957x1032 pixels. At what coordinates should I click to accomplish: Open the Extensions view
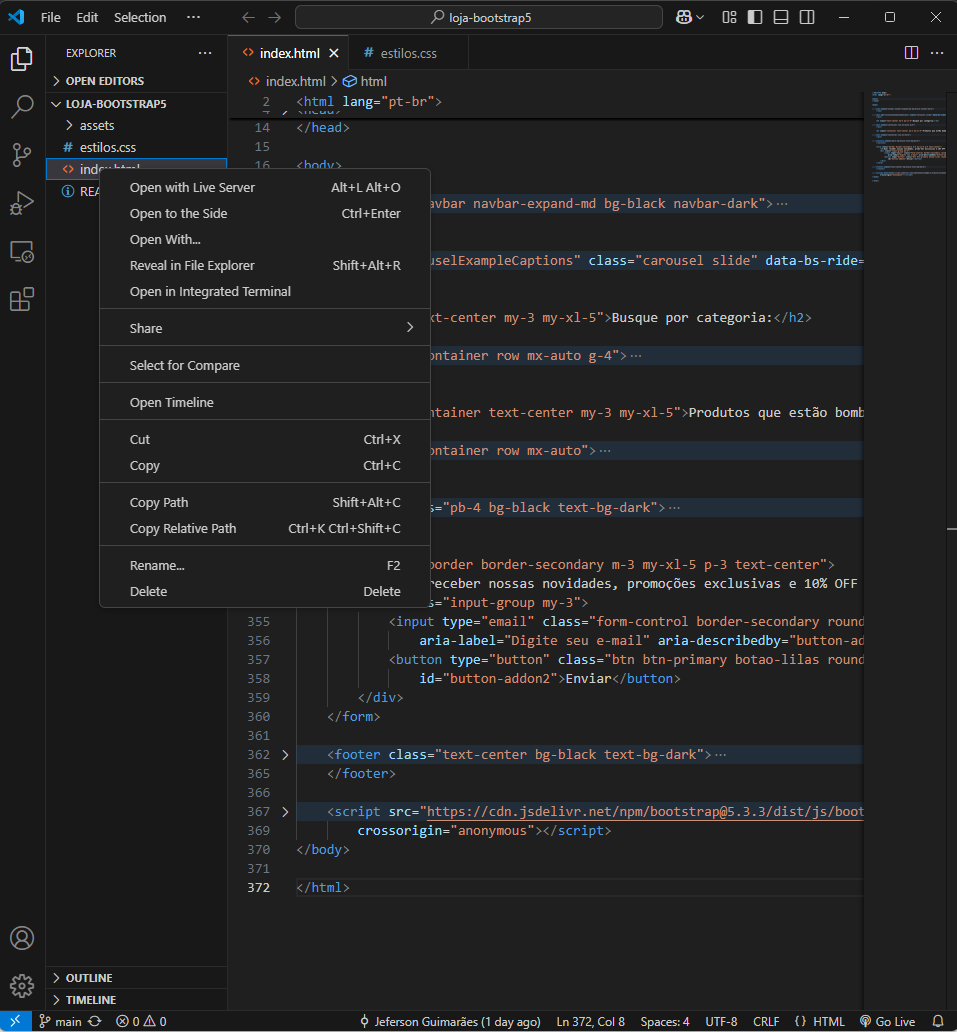(x=22, y=300)
